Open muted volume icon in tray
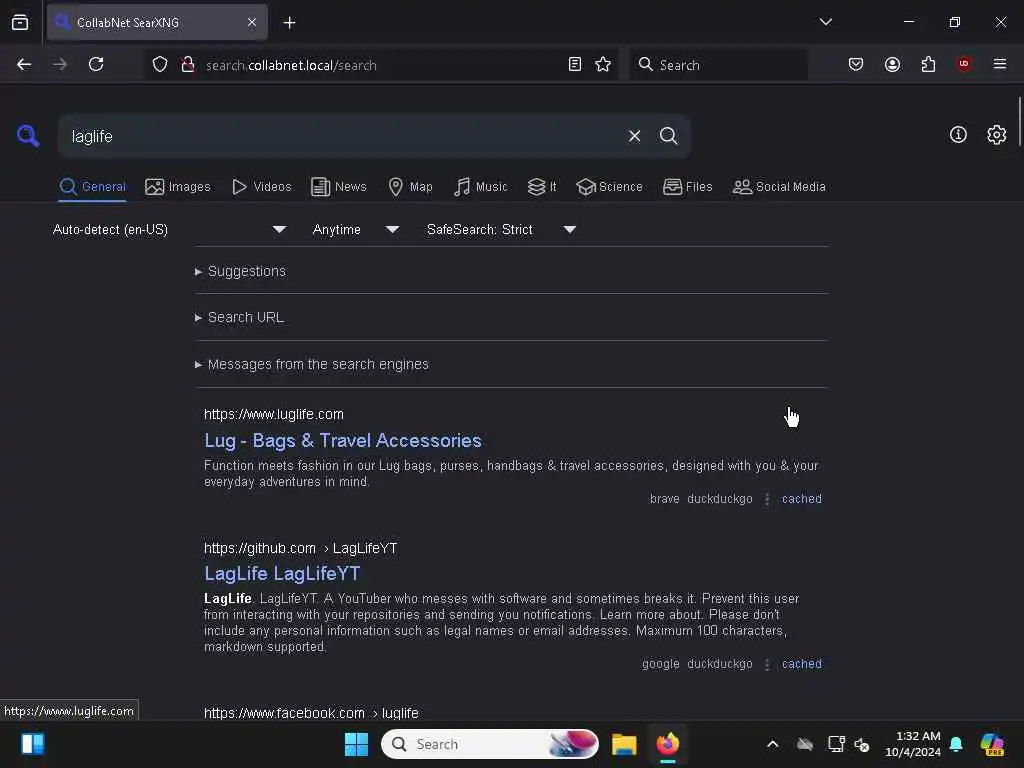1024x768 pixels. tap(862, 744)
